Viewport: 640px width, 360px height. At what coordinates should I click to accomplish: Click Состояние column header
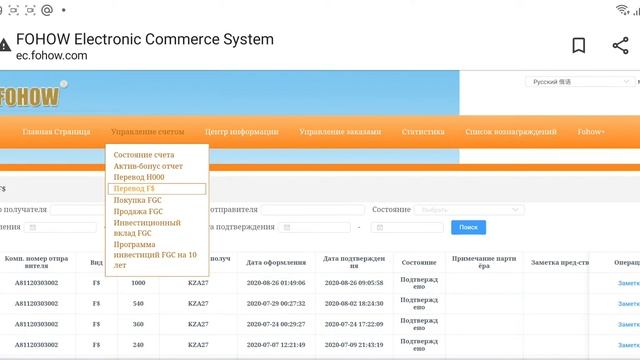coord(419,262)
